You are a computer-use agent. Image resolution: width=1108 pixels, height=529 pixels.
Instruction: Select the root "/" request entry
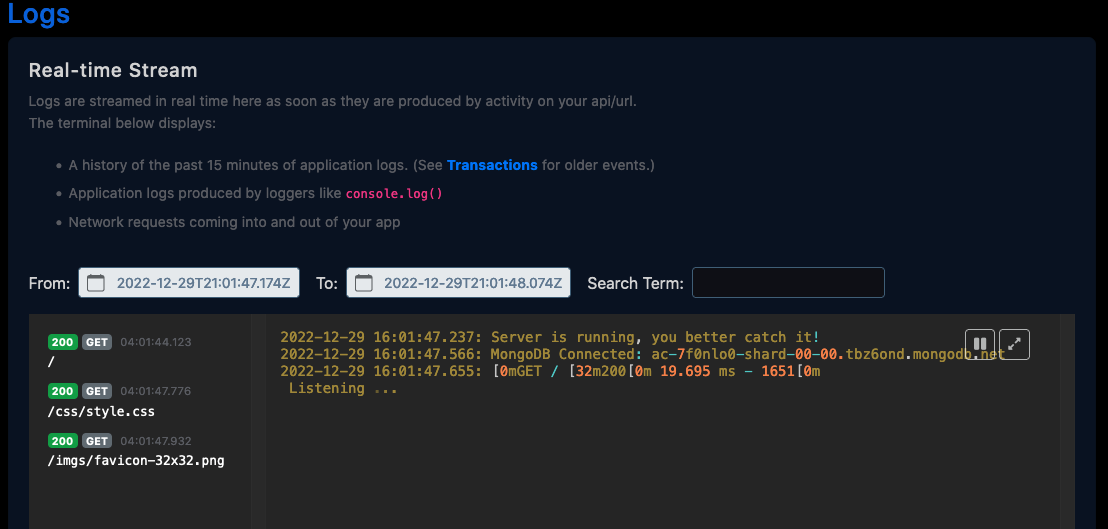tap(51, 361)
